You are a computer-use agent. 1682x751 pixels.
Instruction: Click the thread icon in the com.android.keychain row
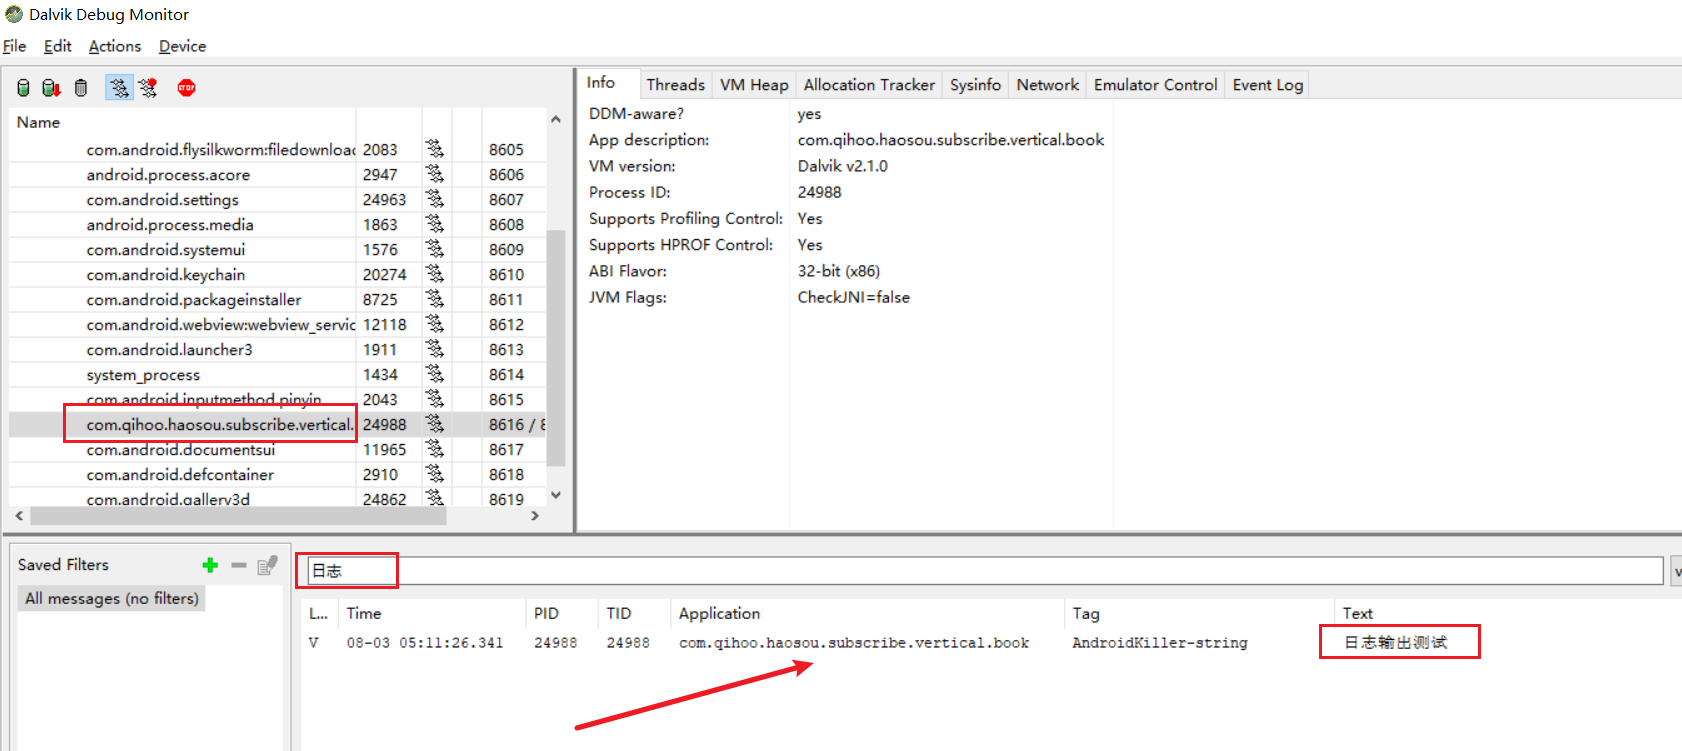(434, 274)
